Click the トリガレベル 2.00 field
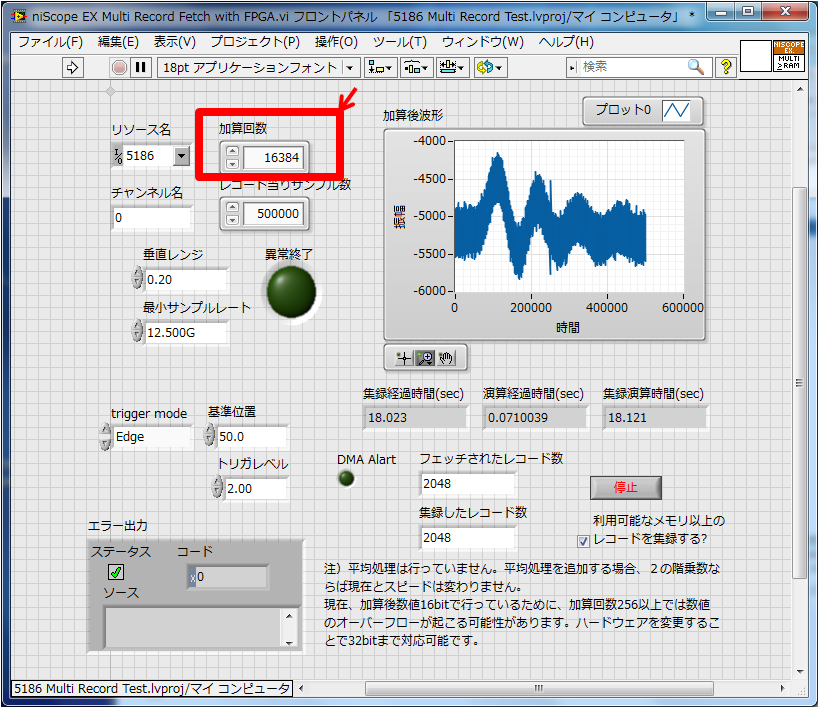Viewport: 819px width, 708px height. 256,489
